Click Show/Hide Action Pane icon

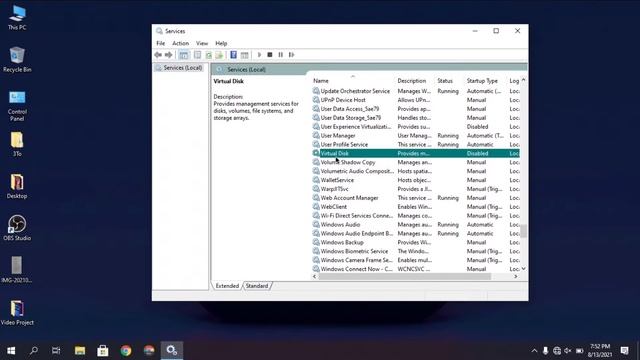coord(244,55)
